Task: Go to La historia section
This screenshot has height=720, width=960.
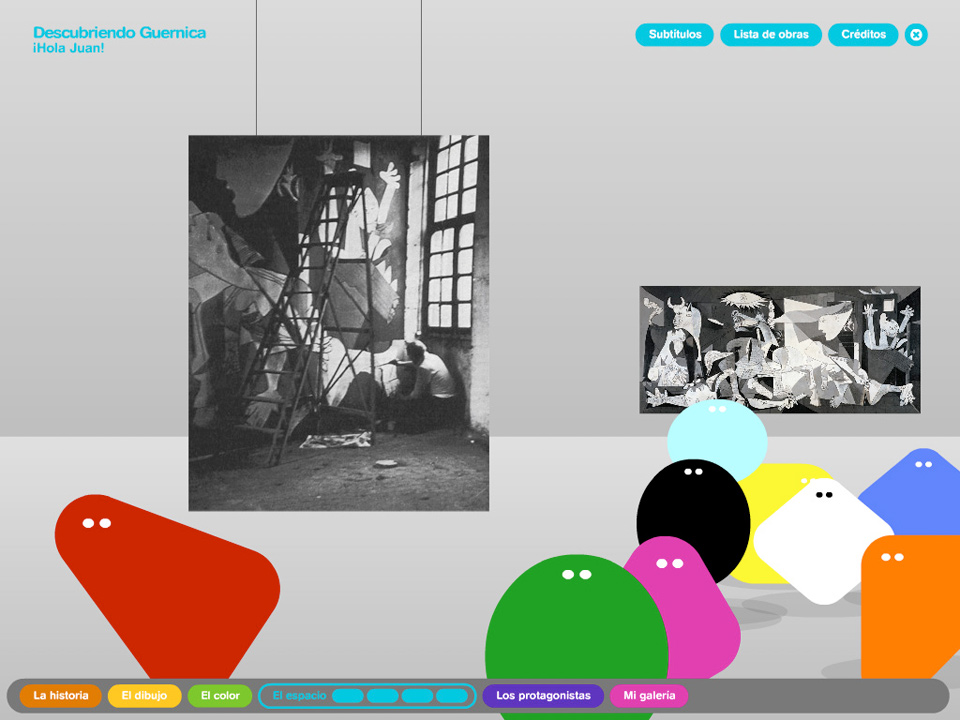Action: pos(61,696)
